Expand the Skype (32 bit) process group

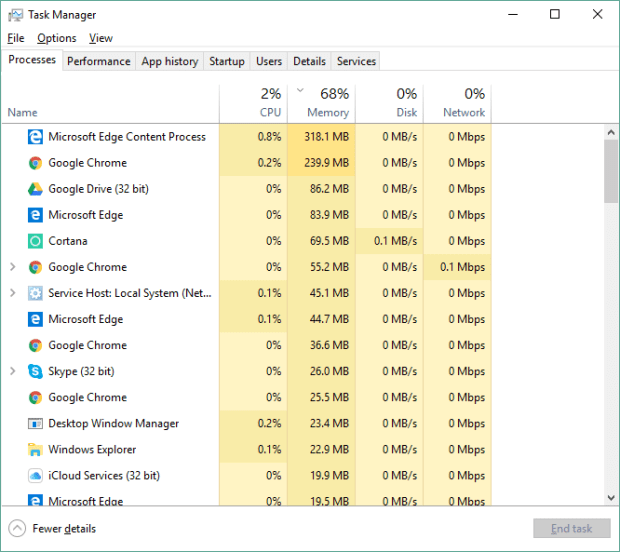13,371
